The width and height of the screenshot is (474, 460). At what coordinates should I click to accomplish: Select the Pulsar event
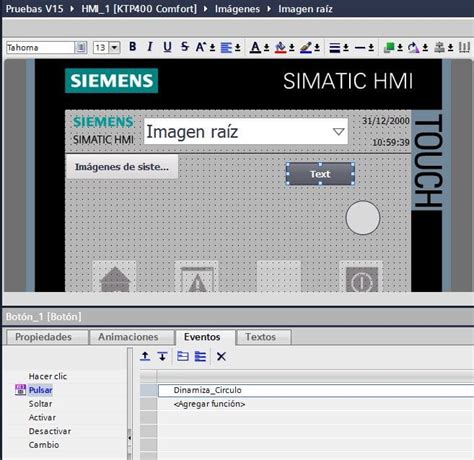[40, 390]
